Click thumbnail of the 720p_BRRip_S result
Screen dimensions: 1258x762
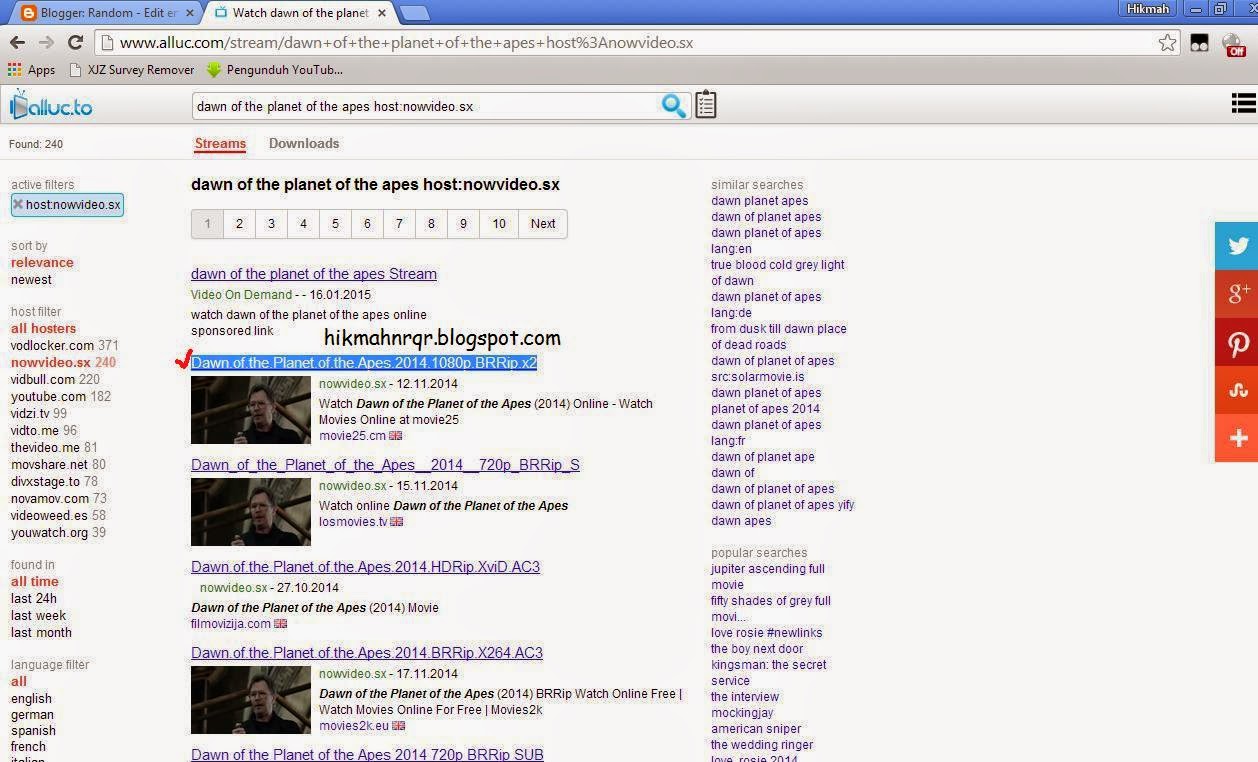pos(251,512)
